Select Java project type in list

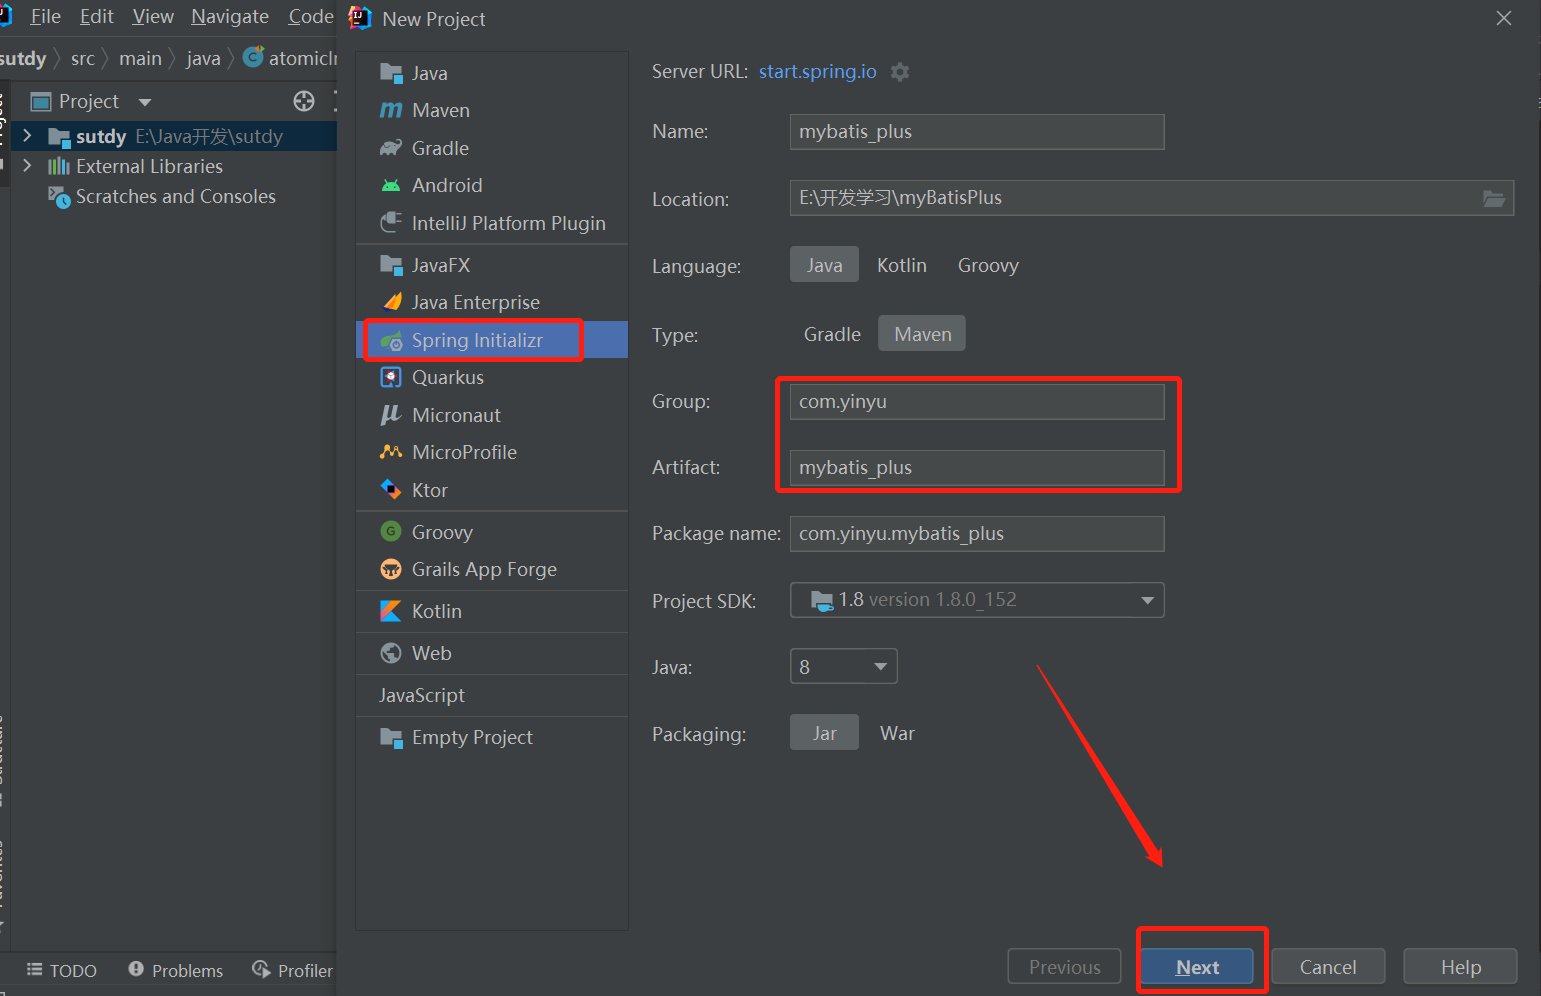click(x=492, y=73)
